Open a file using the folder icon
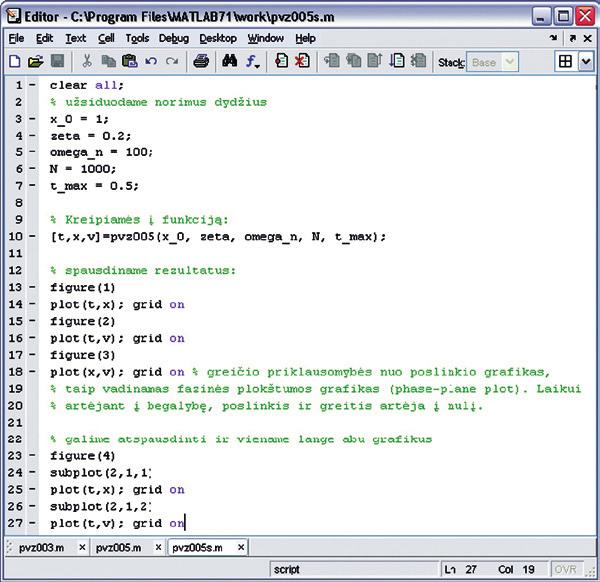600x582 pixels. pyautogui.click(x=36, y=61)
